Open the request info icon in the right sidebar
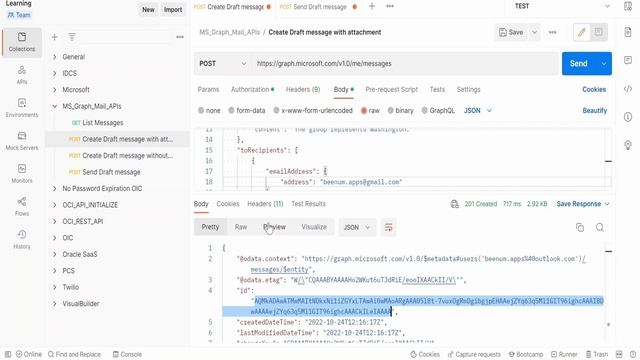 click(x=628, y=117)
